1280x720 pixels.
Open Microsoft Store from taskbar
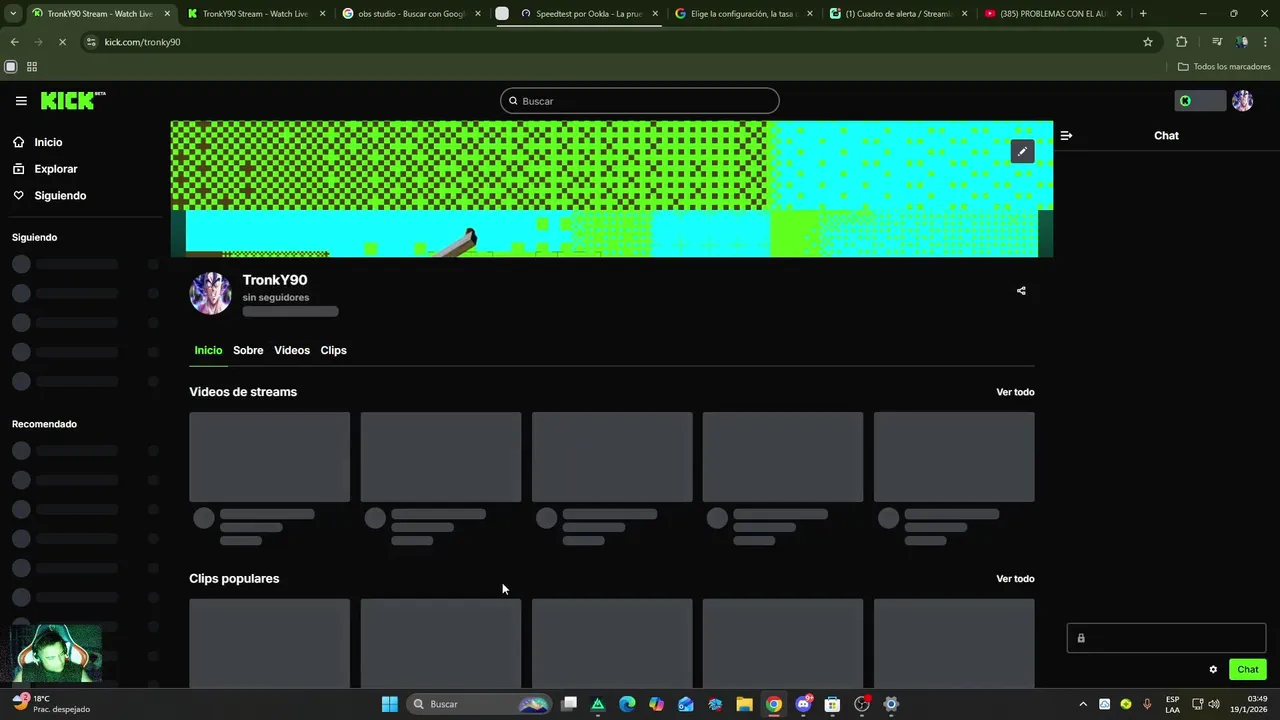click(832, 704)
